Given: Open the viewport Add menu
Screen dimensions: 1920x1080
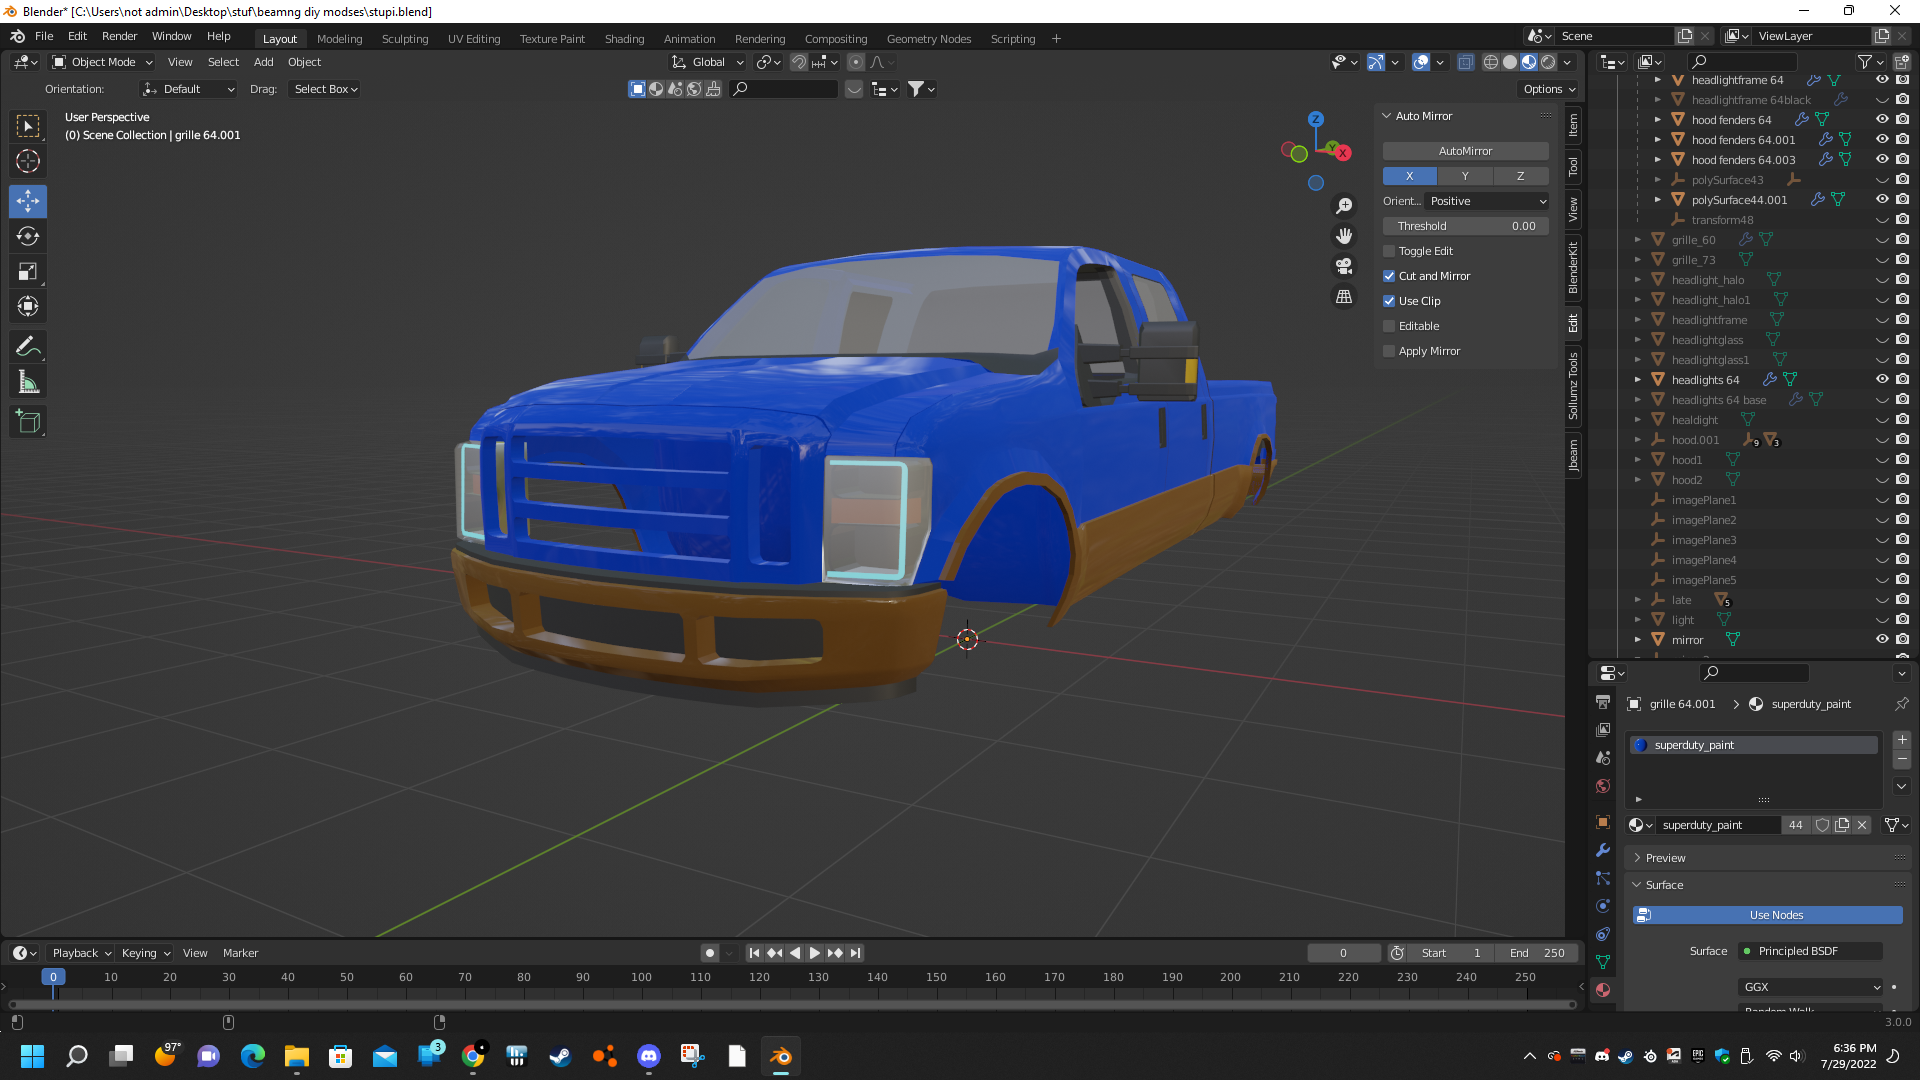Looking at the screenshot, I should coord(263,62).
